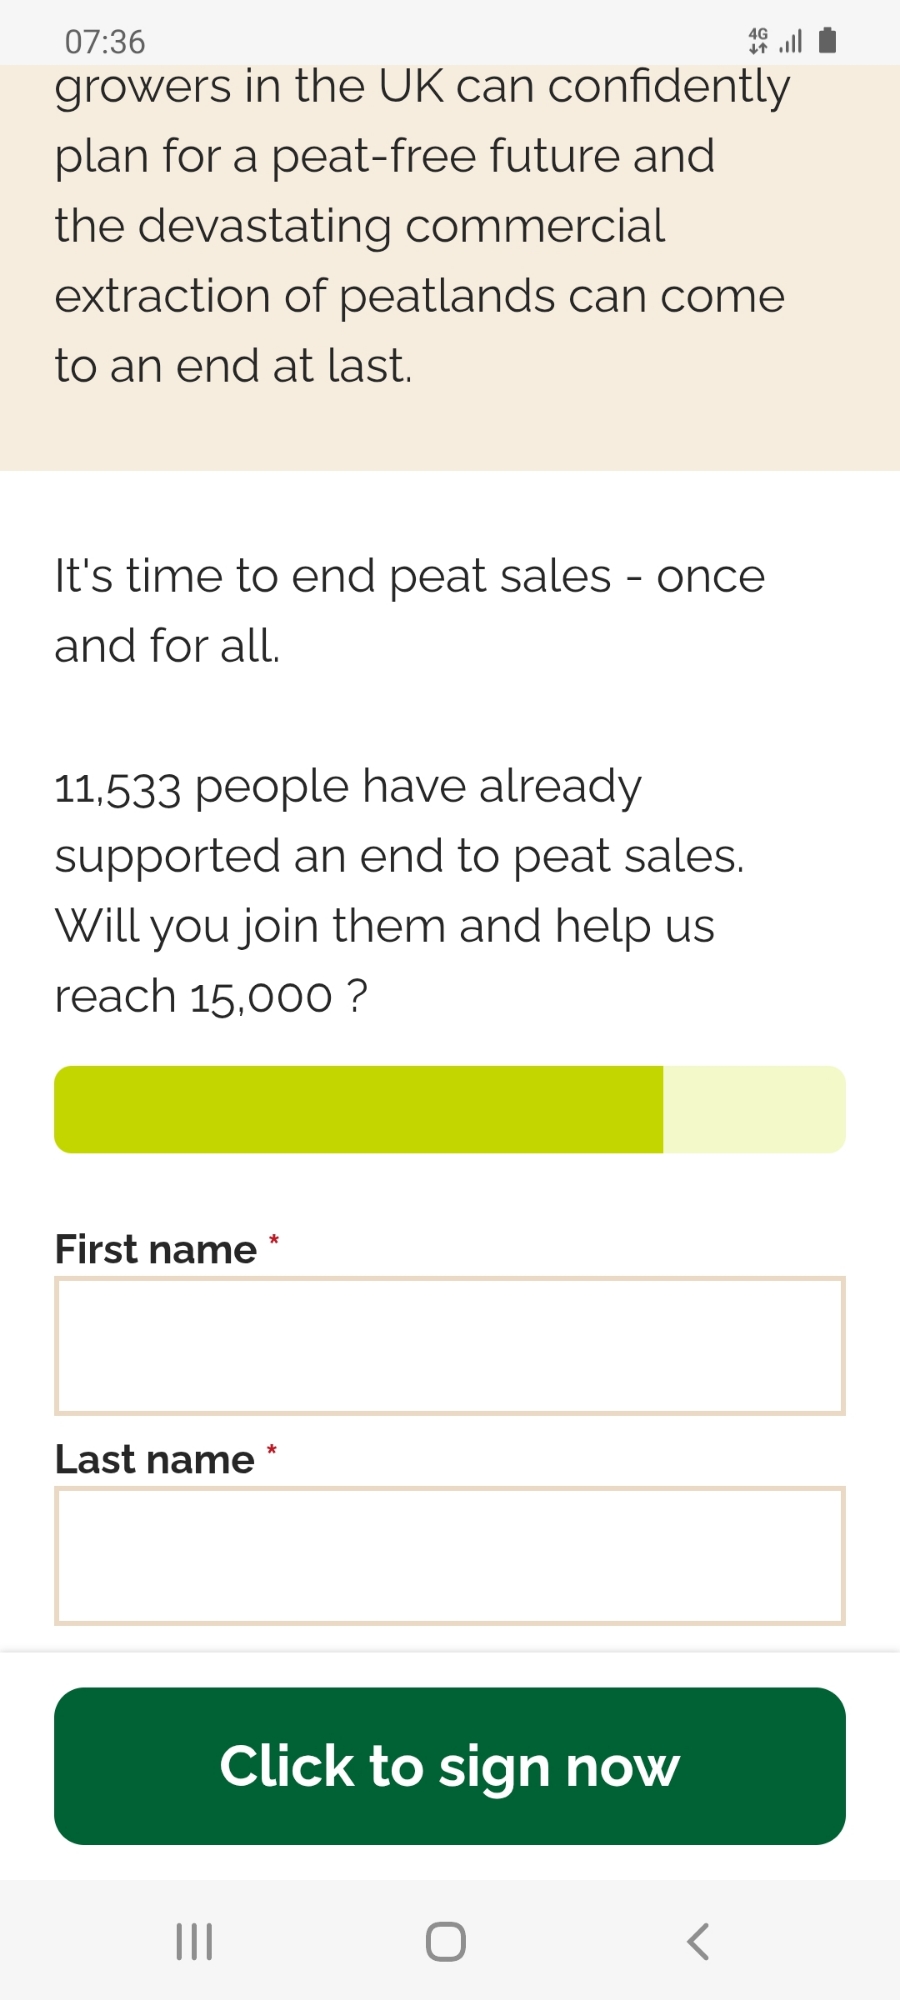Tap the 11,533 supporters count text

[x=118, y=788]
